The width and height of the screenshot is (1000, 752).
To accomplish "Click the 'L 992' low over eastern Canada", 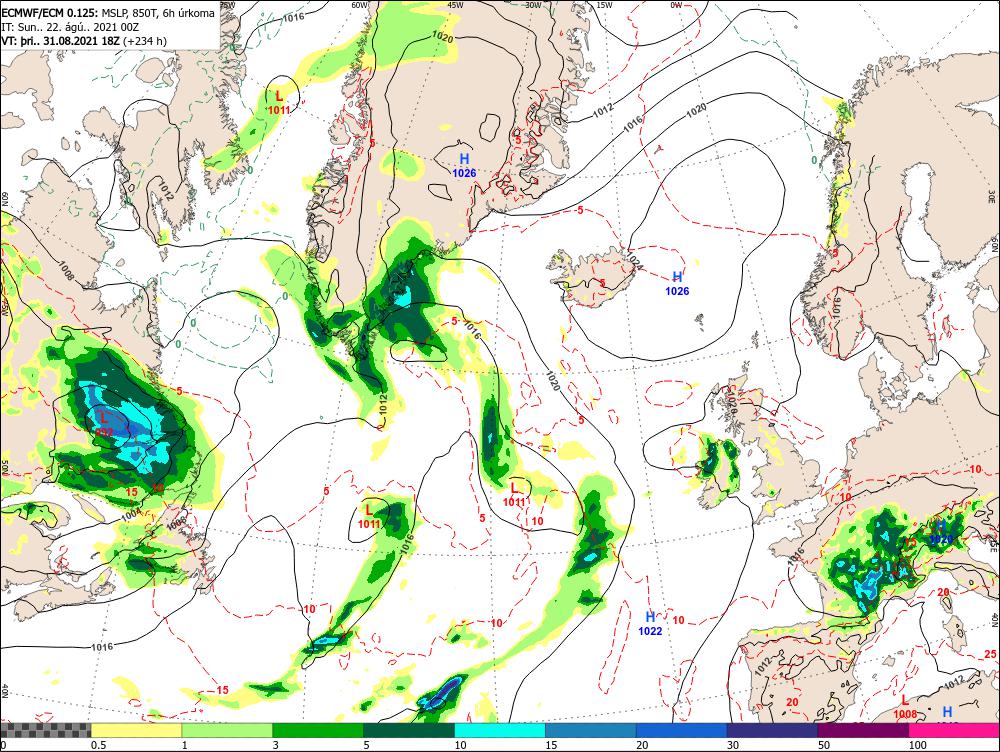I will click(x=104, y=425).
